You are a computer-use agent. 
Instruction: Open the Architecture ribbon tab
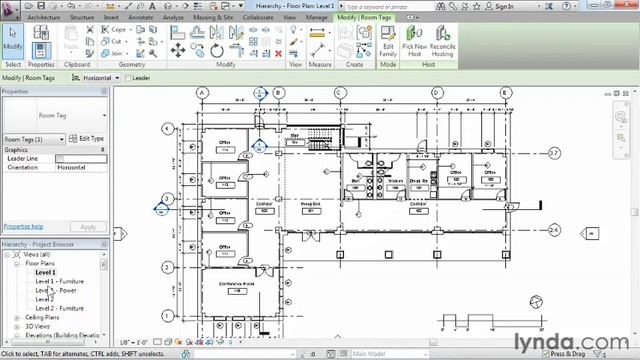click(x=44, y=18)
